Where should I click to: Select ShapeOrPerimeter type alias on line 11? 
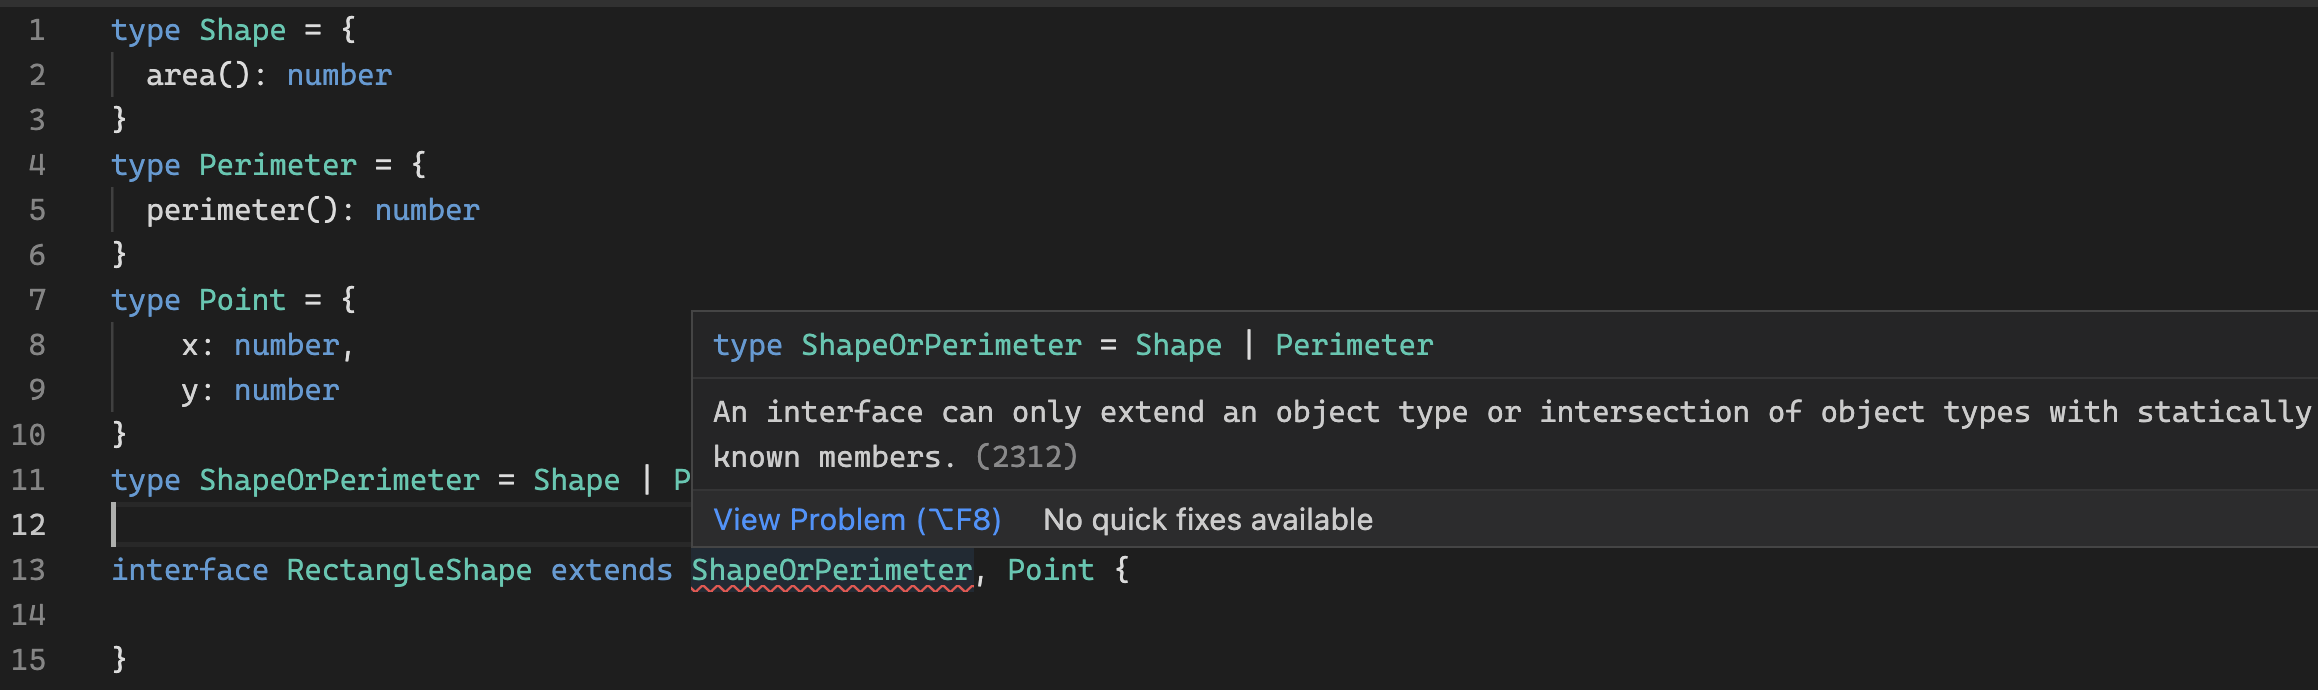[x=339, y=480]
